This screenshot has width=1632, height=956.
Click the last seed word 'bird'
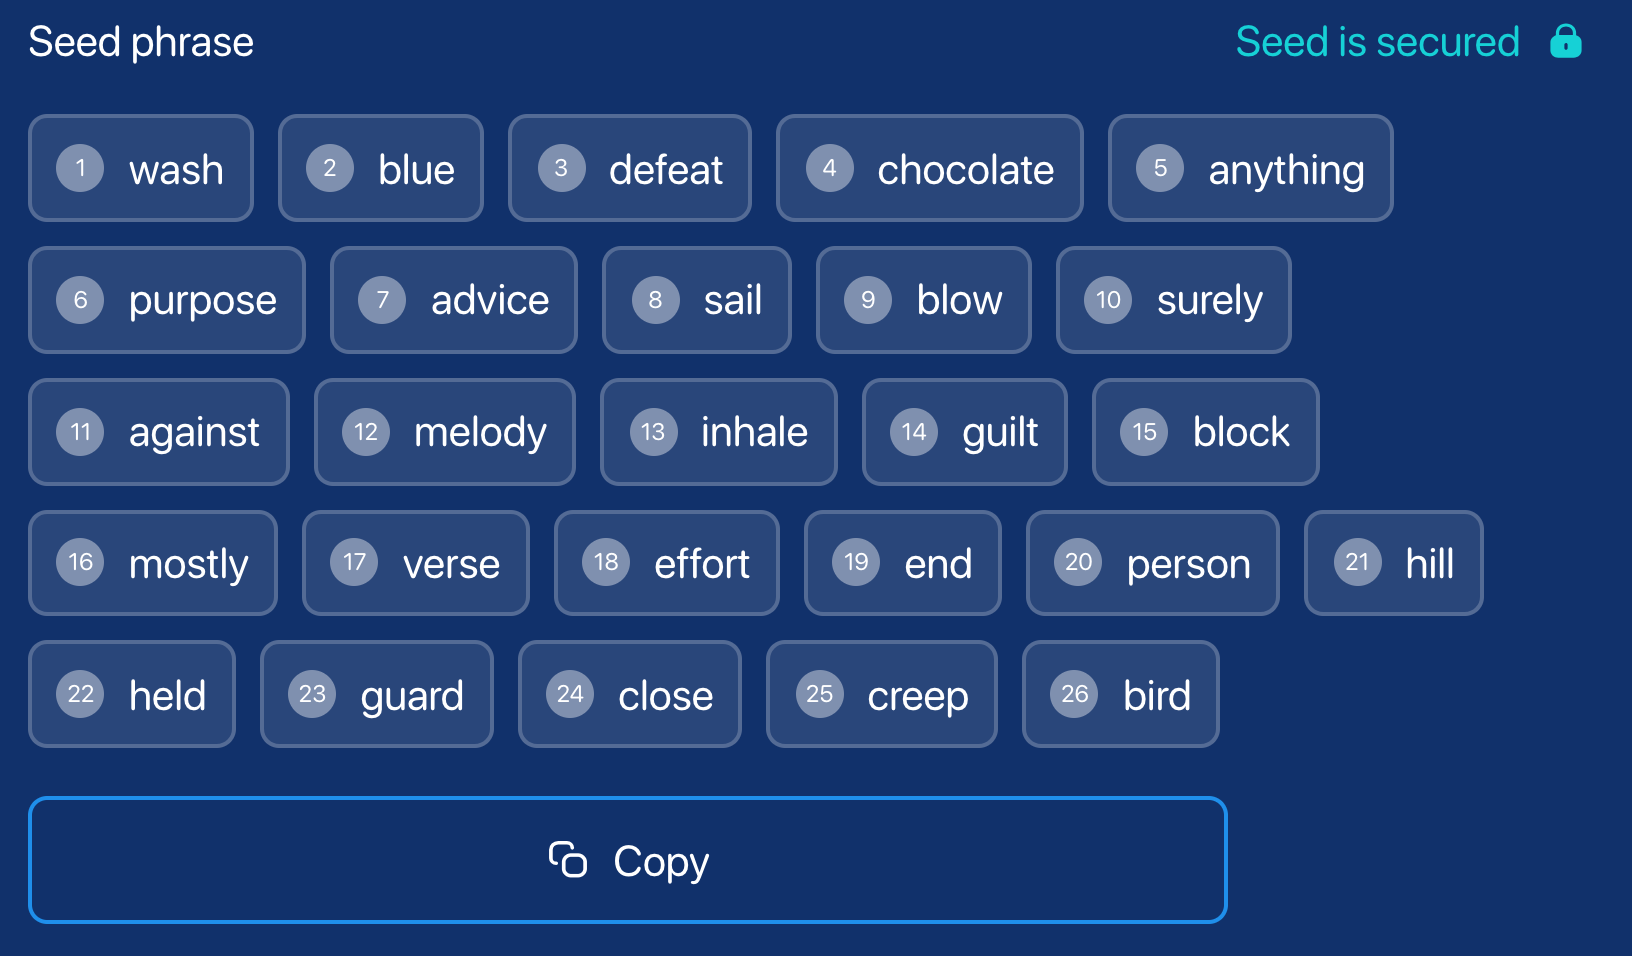pos(1120,694)
